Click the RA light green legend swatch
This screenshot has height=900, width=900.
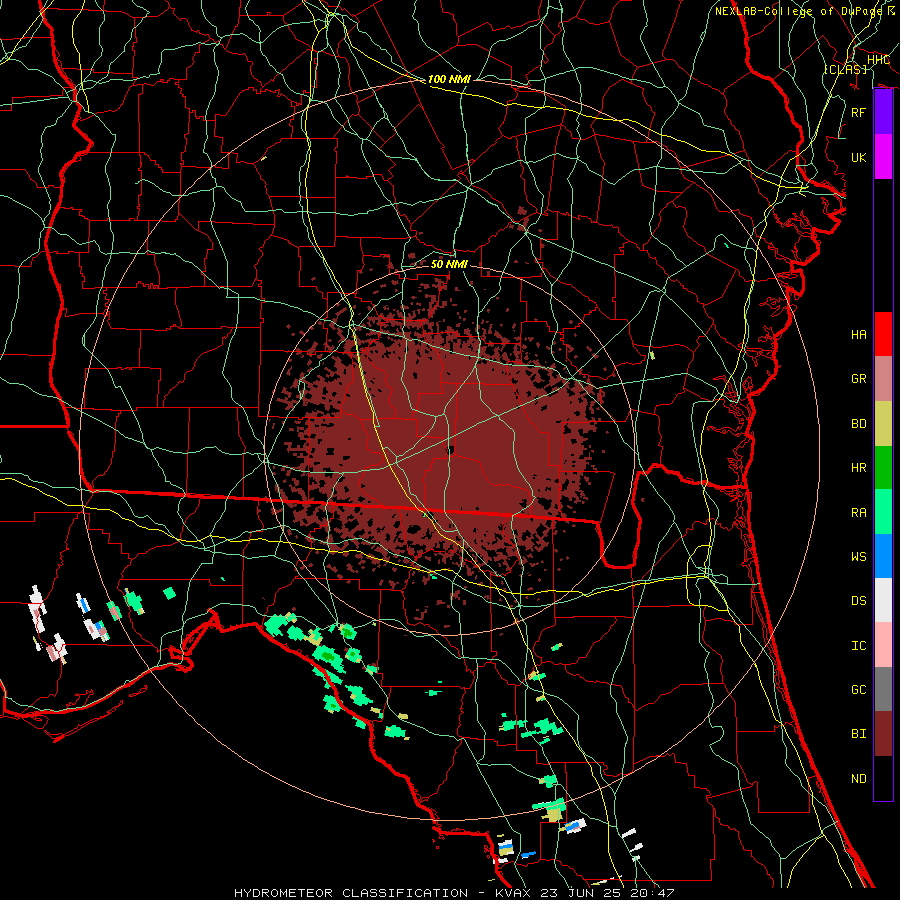[883, 512]
